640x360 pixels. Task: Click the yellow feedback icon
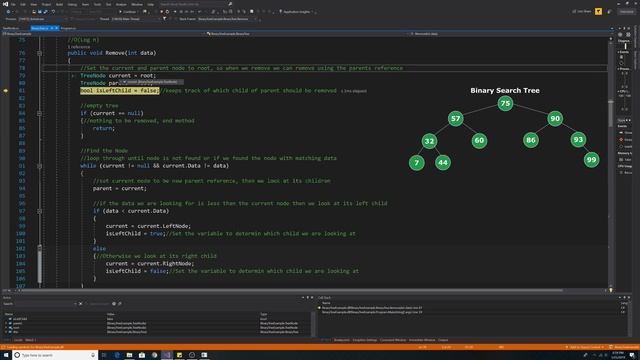click(598, 11)
